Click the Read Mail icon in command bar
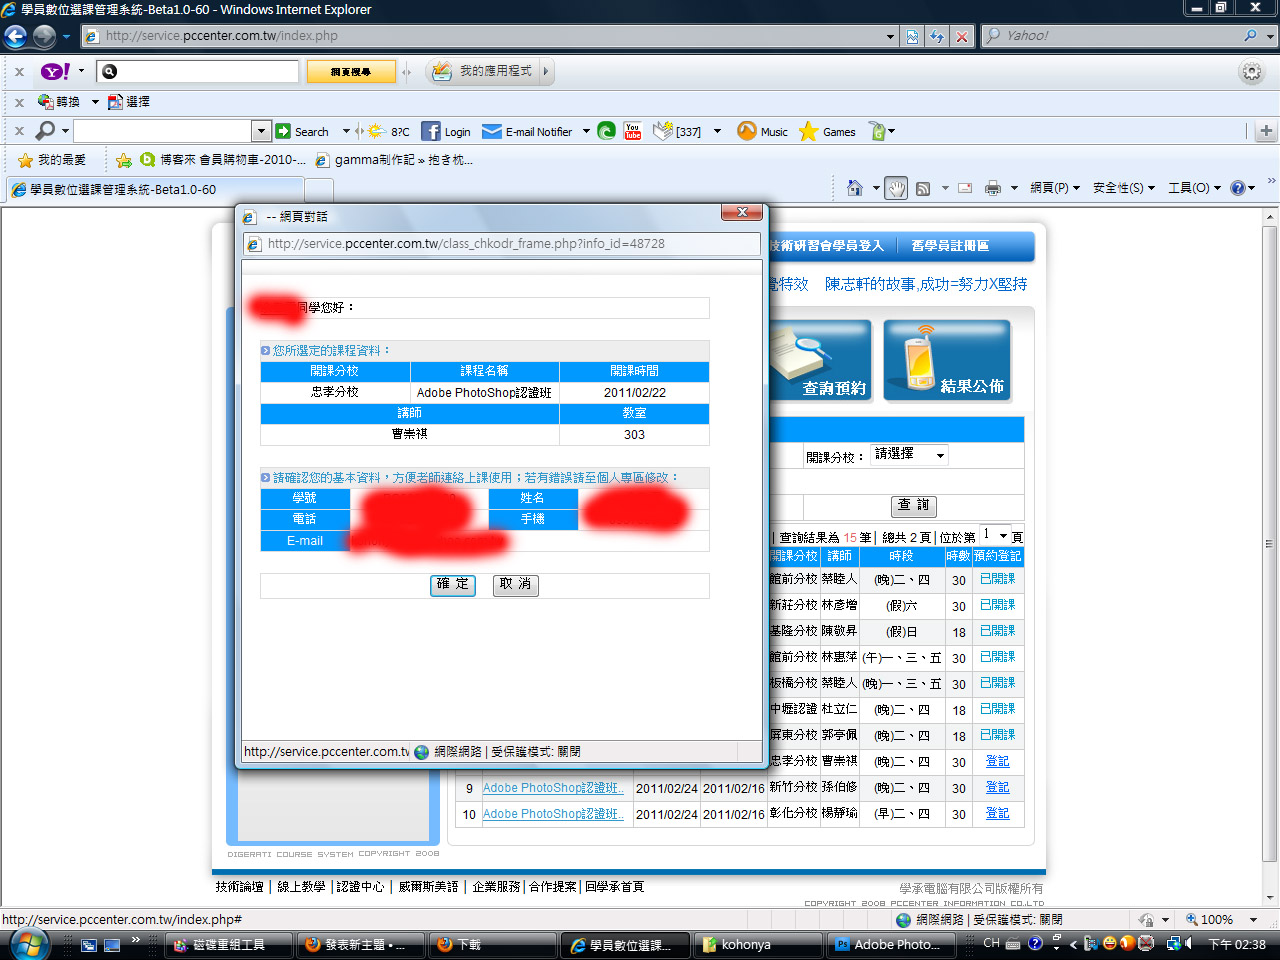The width and height of the screenshot is (1280, 960). 965,188
